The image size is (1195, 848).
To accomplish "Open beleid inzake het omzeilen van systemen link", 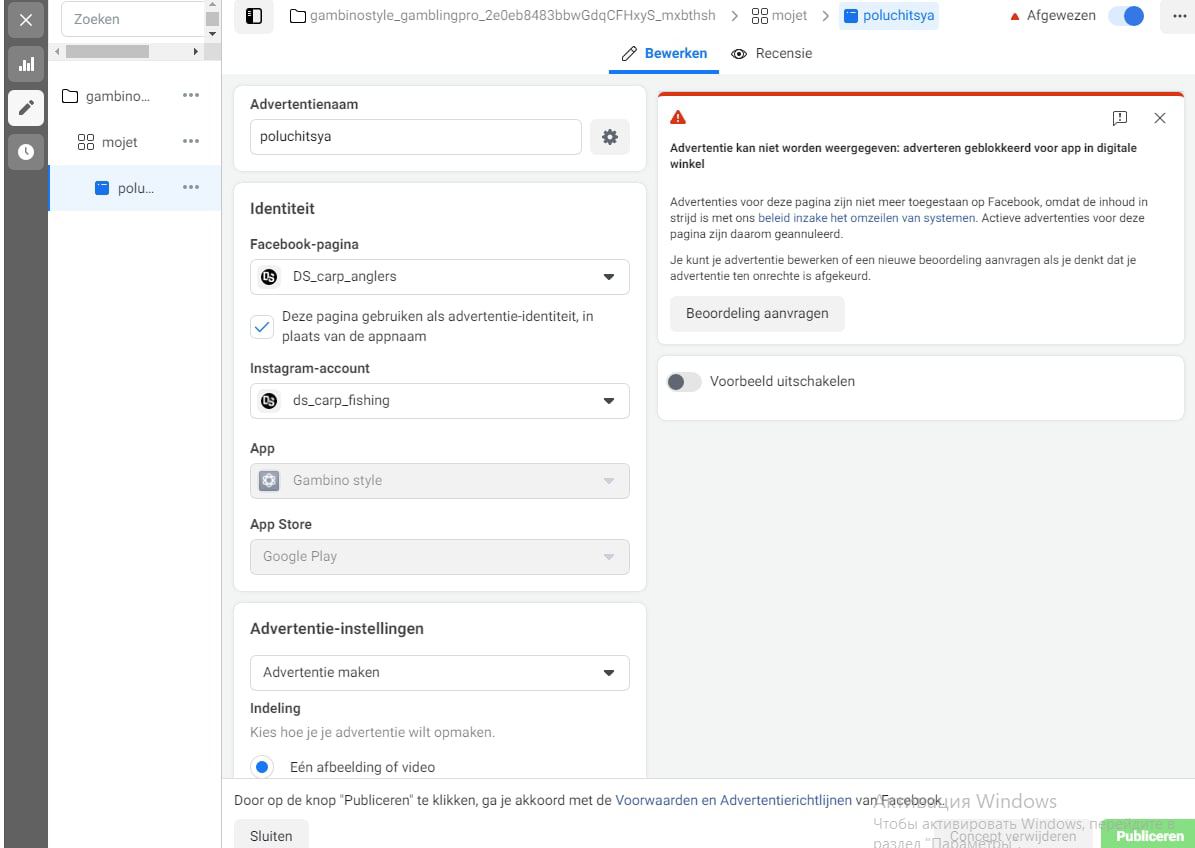I will [x=867, y=218].
